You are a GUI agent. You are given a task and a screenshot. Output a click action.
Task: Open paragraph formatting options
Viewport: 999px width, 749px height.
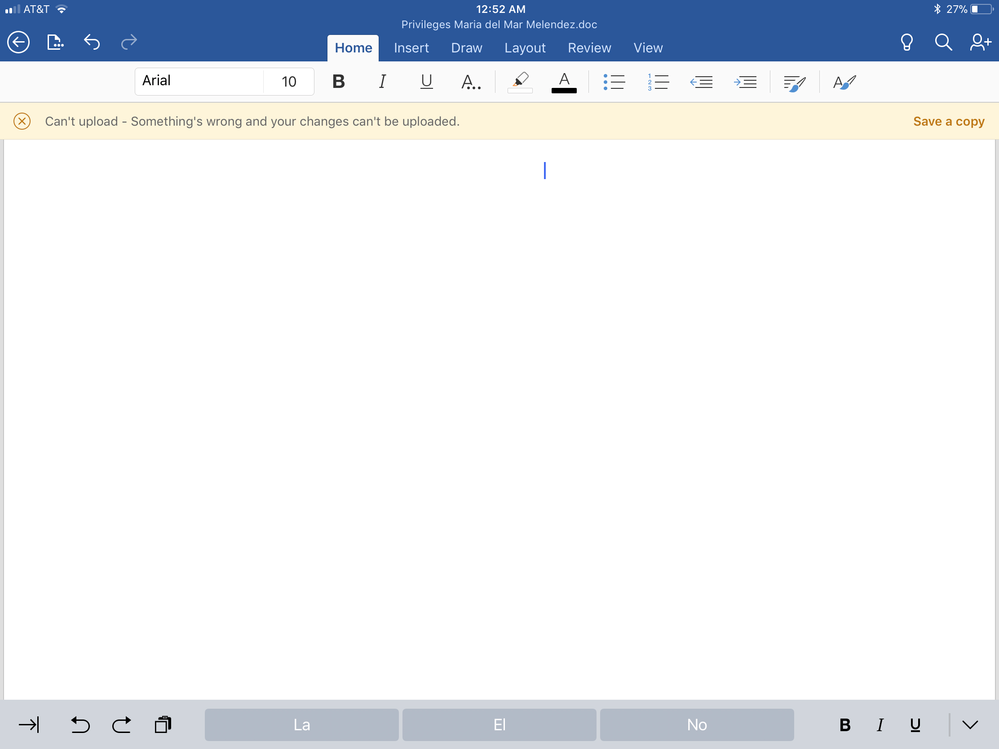794,83
